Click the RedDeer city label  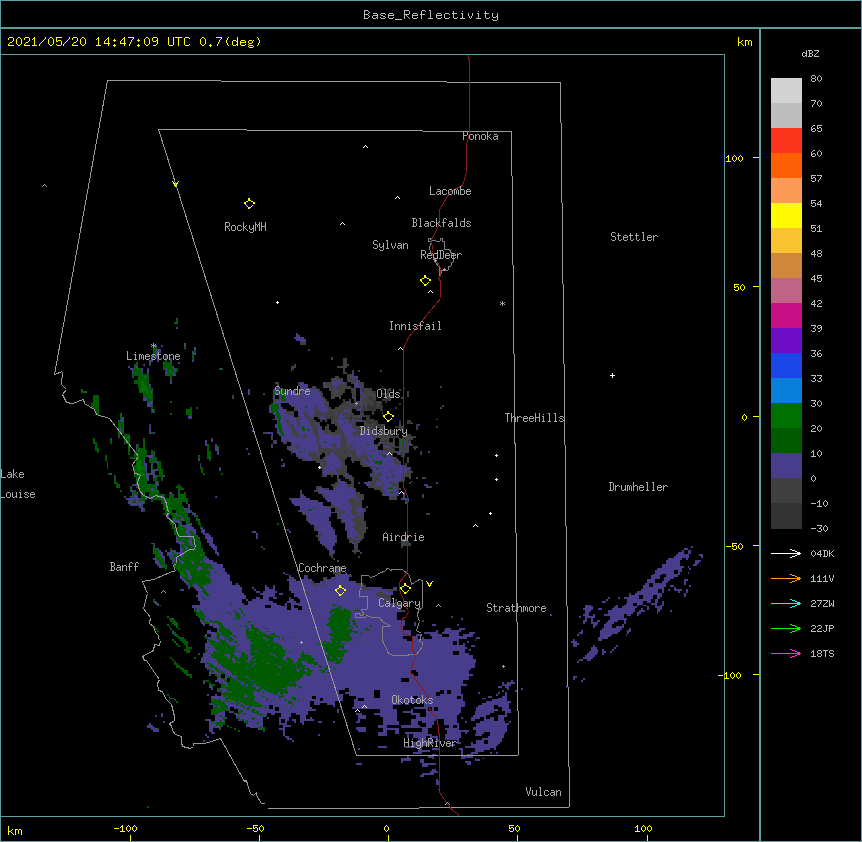point(441,255)
